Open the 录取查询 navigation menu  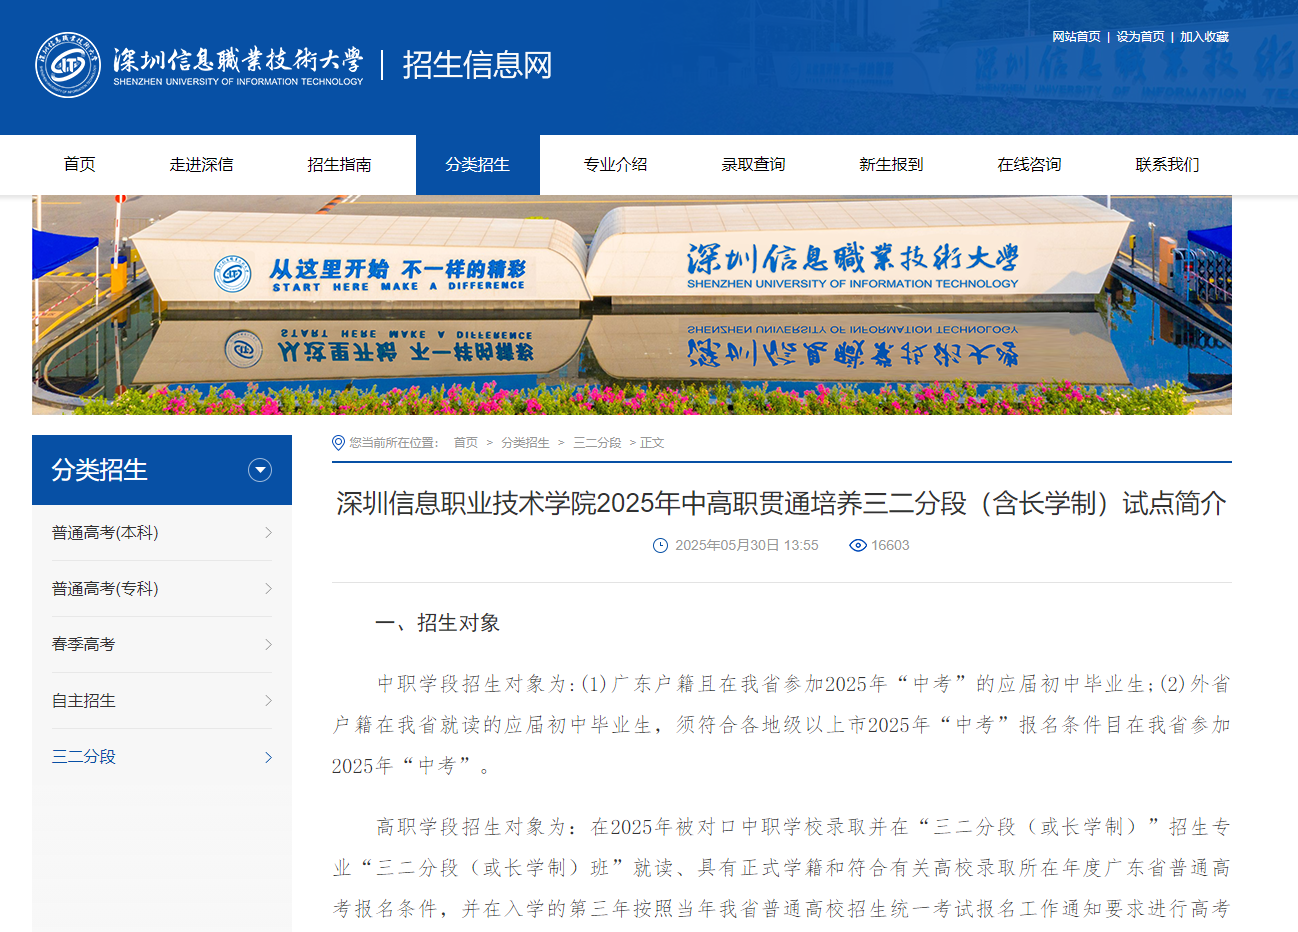click(x=753, y=164)
